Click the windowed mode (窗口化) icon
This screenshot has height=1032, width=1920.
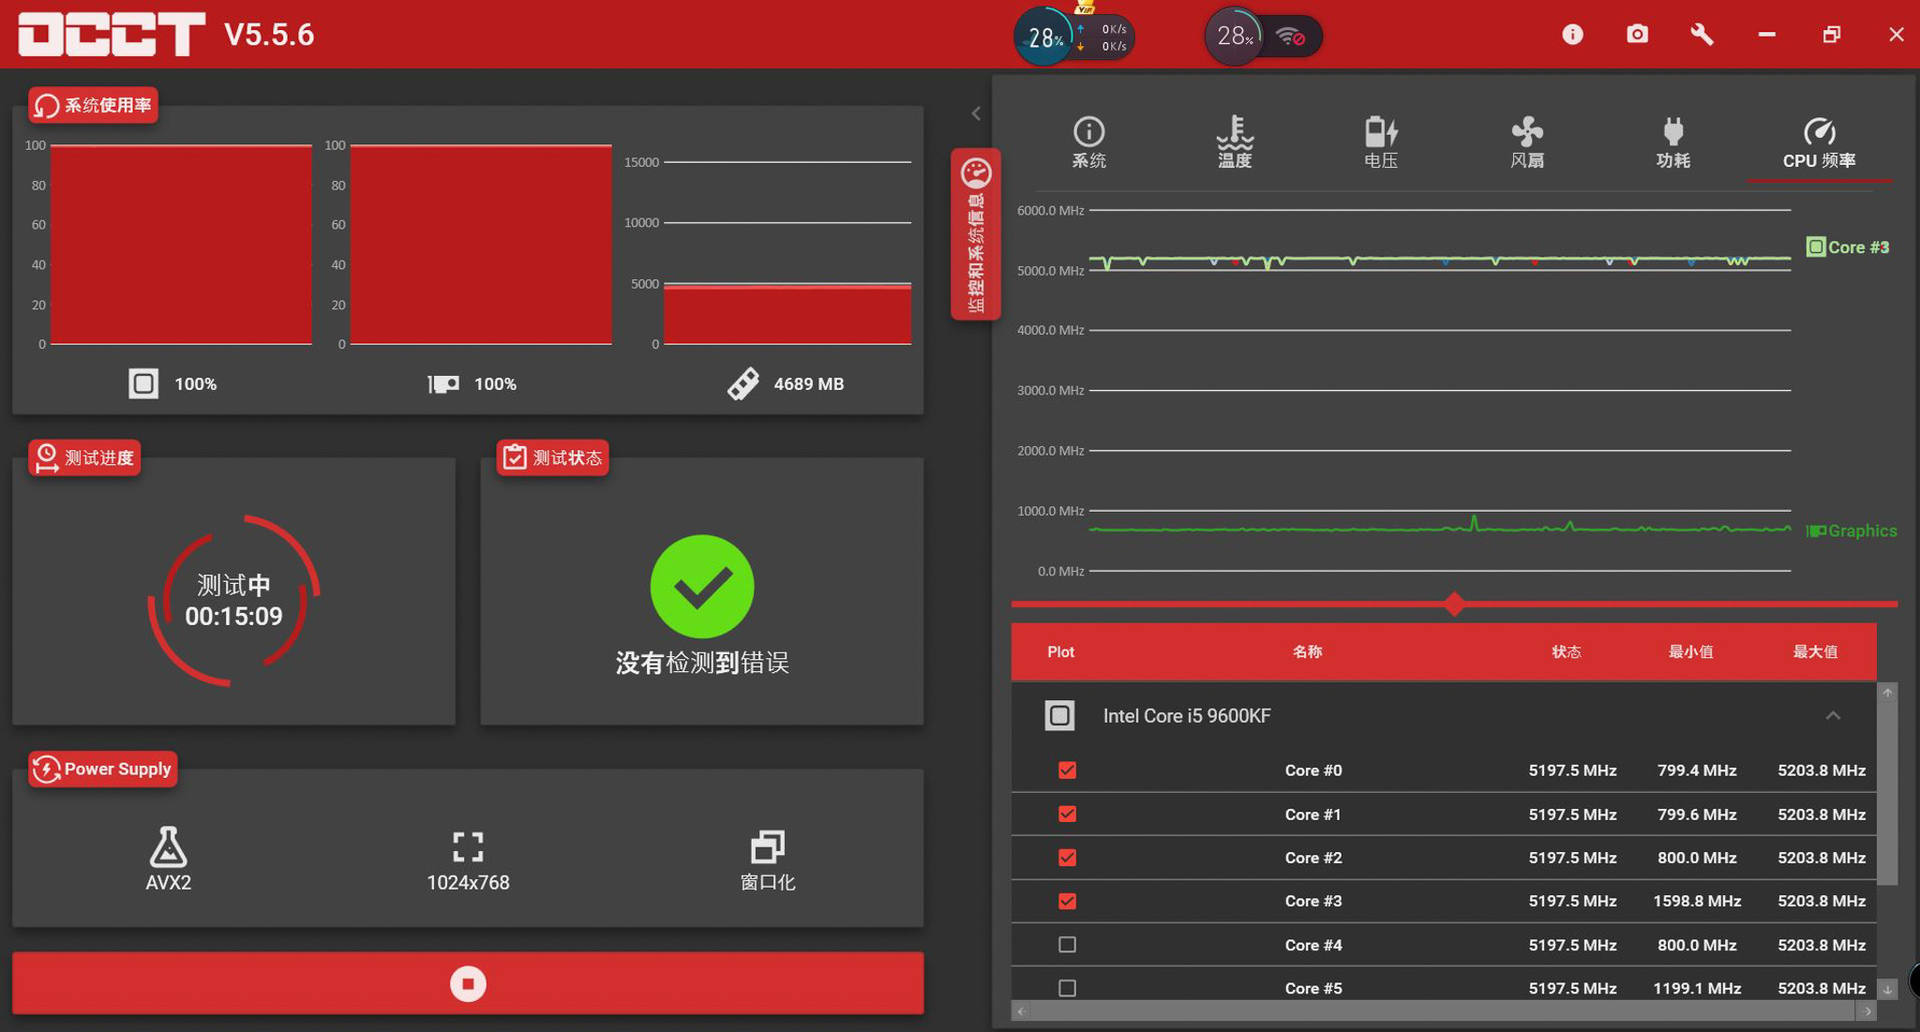point(768,847)
